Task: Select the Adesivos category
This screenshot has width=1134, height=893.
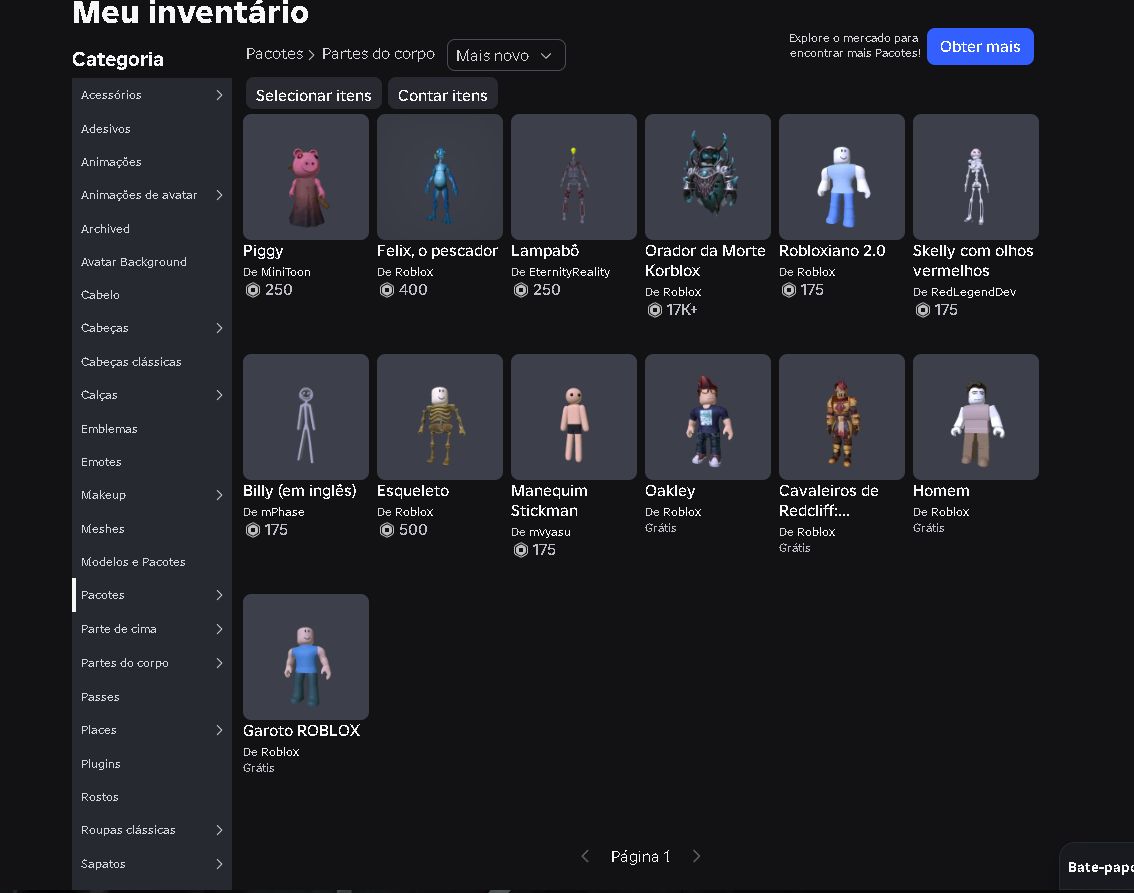Action: [x=152, y=129]
